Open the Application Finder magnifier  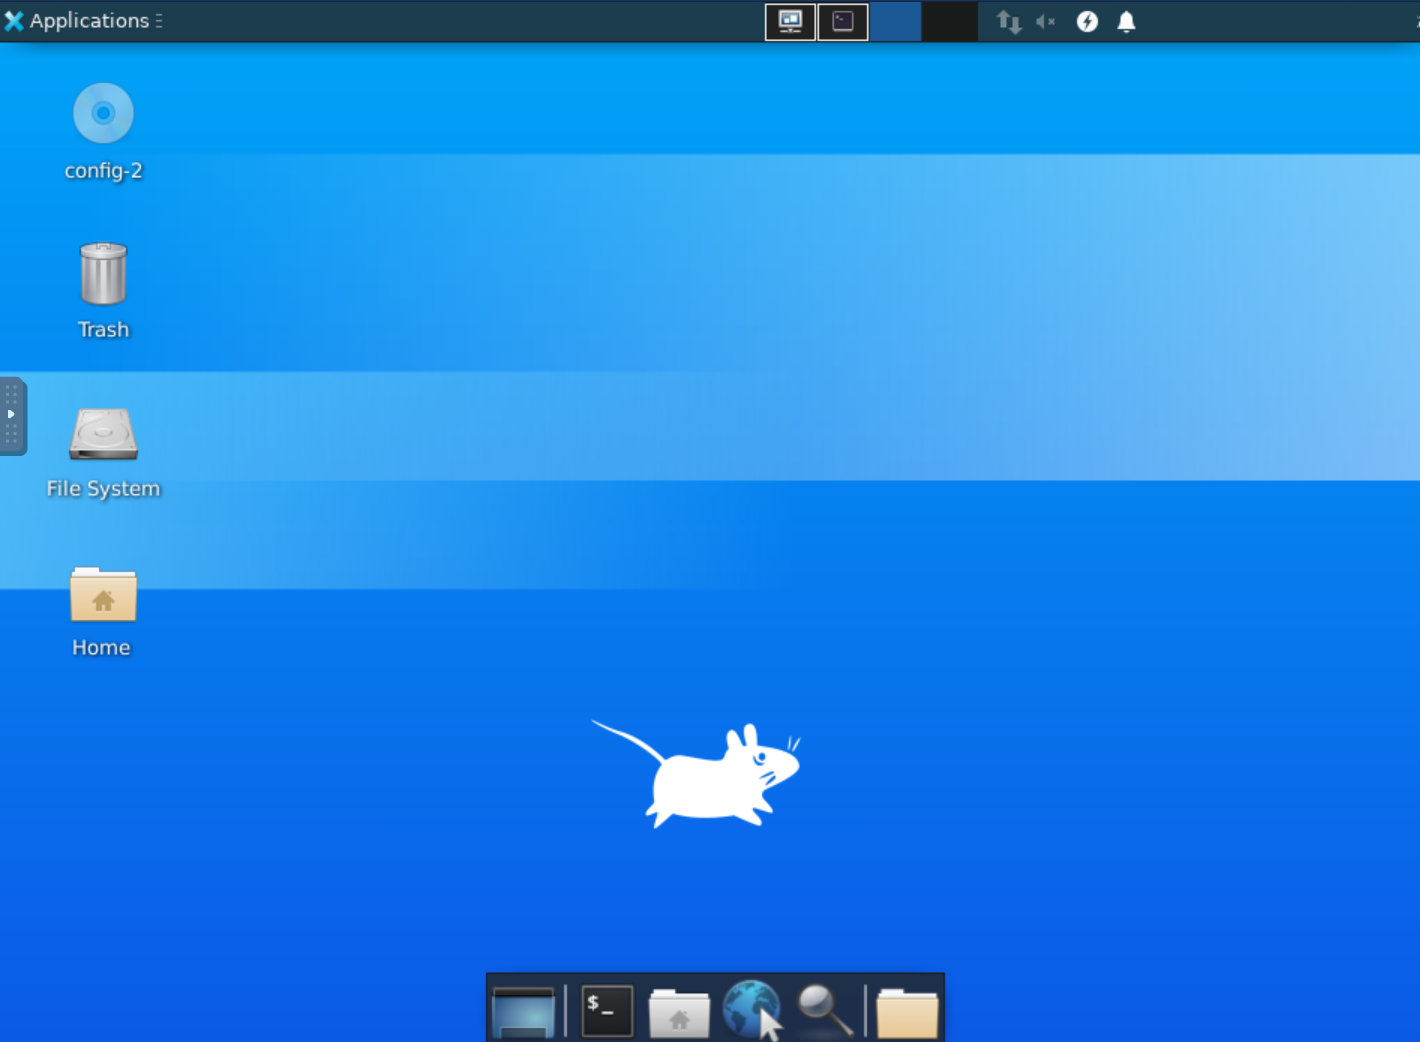[824, 1011]
